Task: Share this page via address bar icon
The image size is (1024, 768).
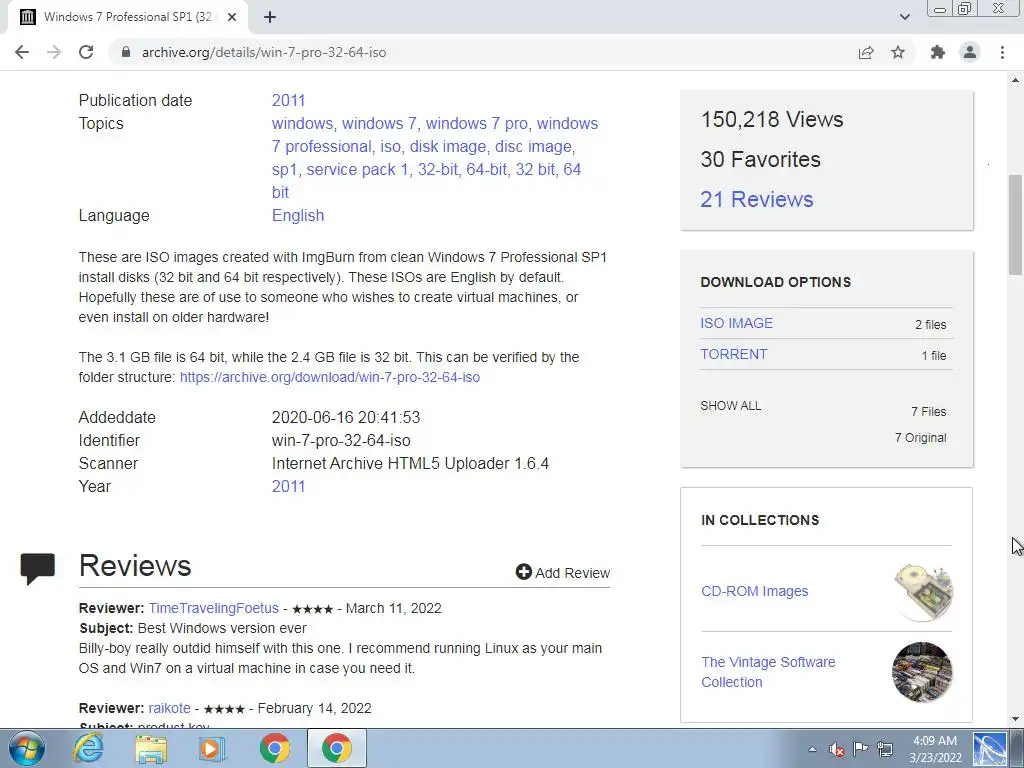Action: pos(866,52)
